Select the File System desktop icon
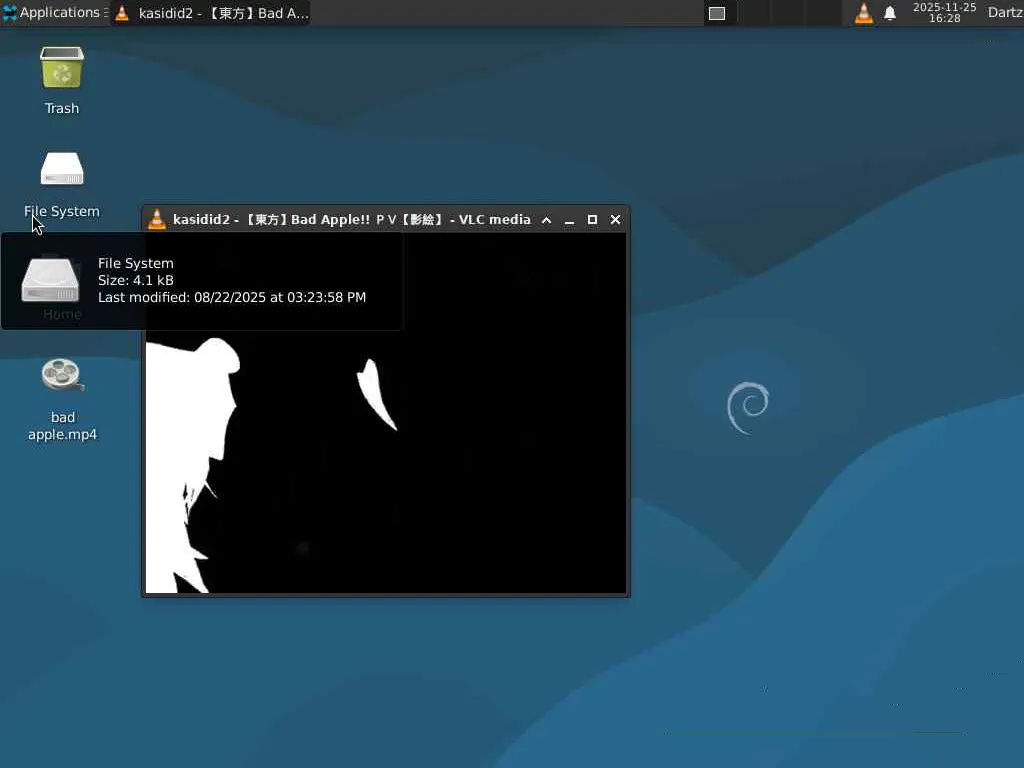Viewport: 1024px width, 768px height. (62, 170)
